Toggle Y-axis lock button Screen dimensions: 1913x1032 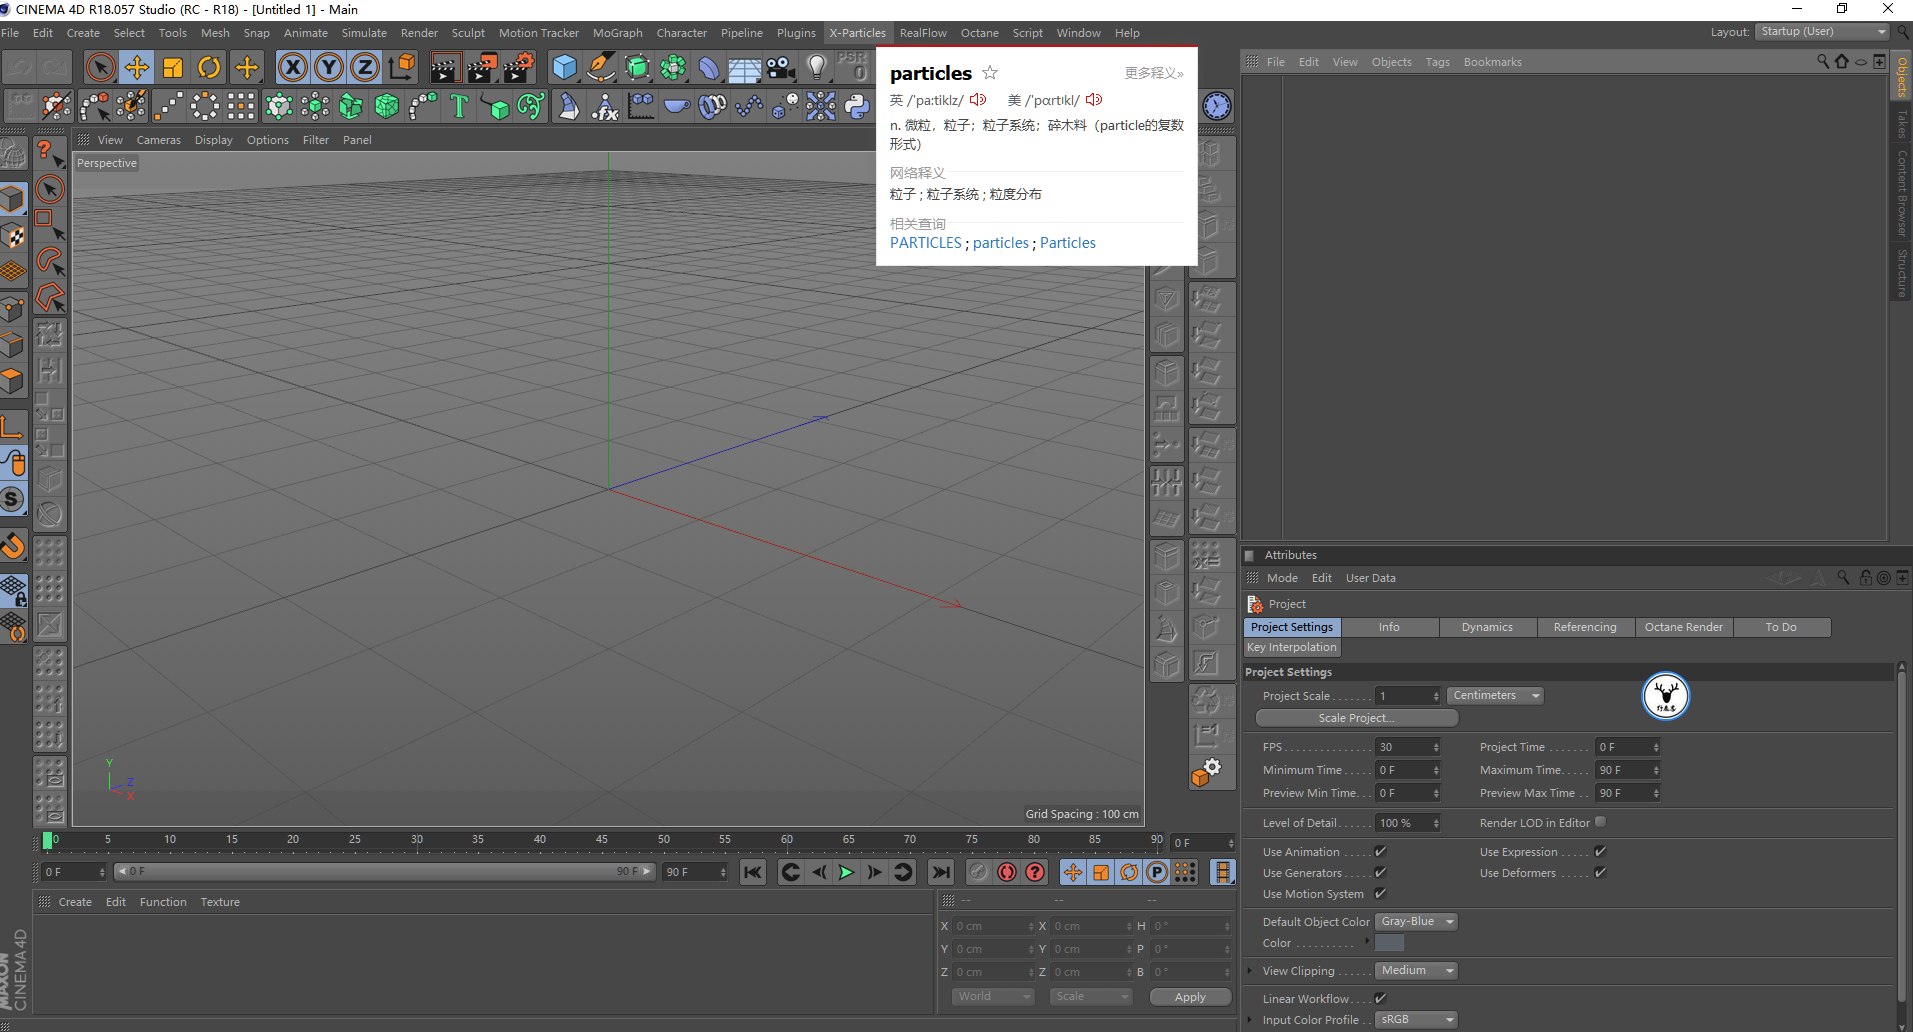coord(329,68)
